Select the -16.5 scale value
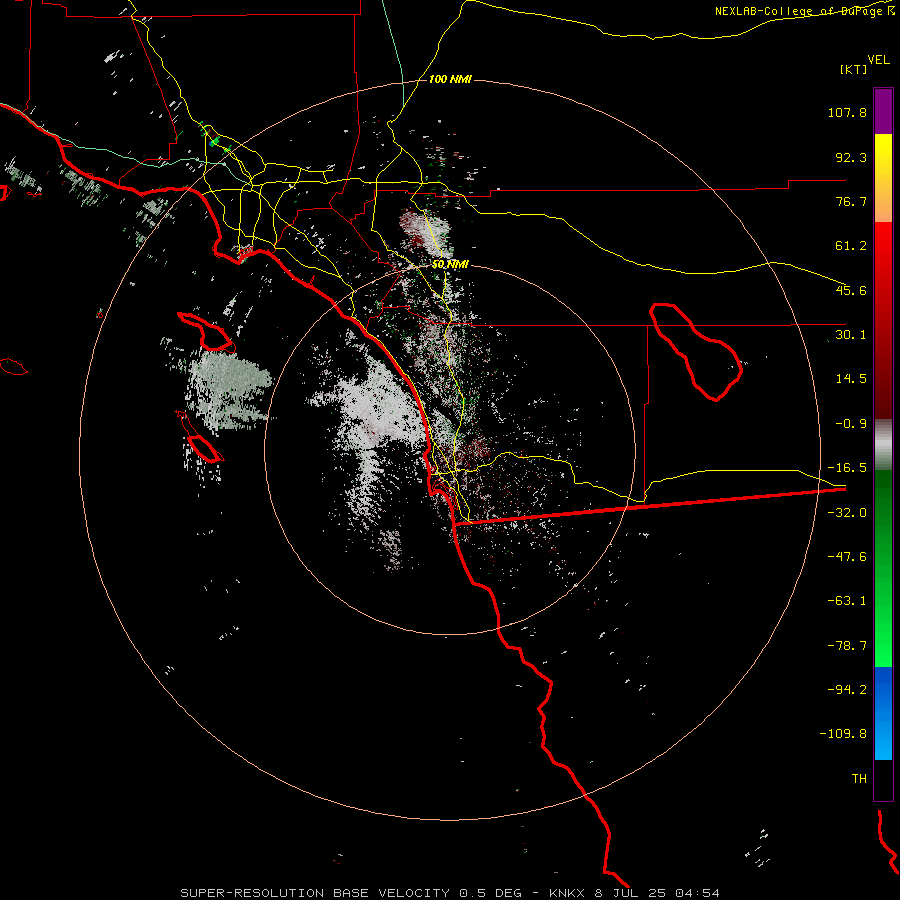Screen dimensions: 900x900 847,468
